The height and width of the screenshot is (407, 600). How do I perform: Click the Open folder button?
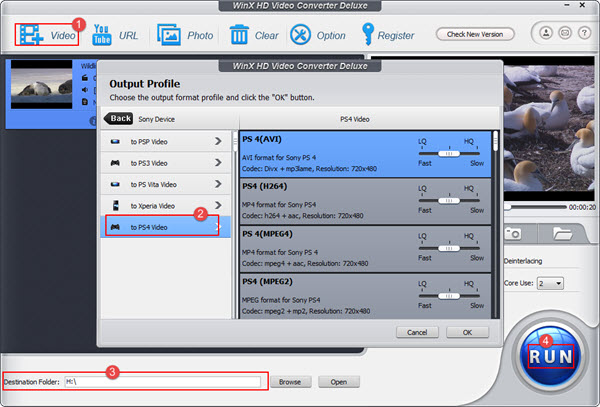[x=339, y=382]
